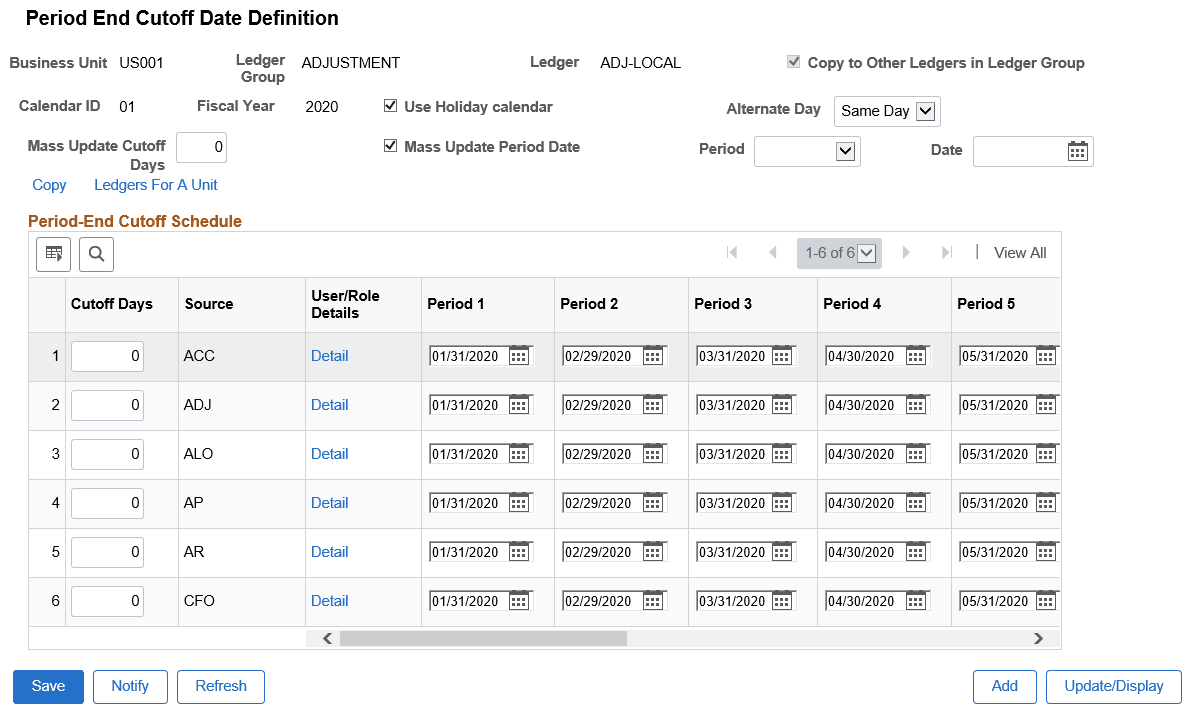
Task: Uncheck Use Holiday calendar
Action: 390,106
